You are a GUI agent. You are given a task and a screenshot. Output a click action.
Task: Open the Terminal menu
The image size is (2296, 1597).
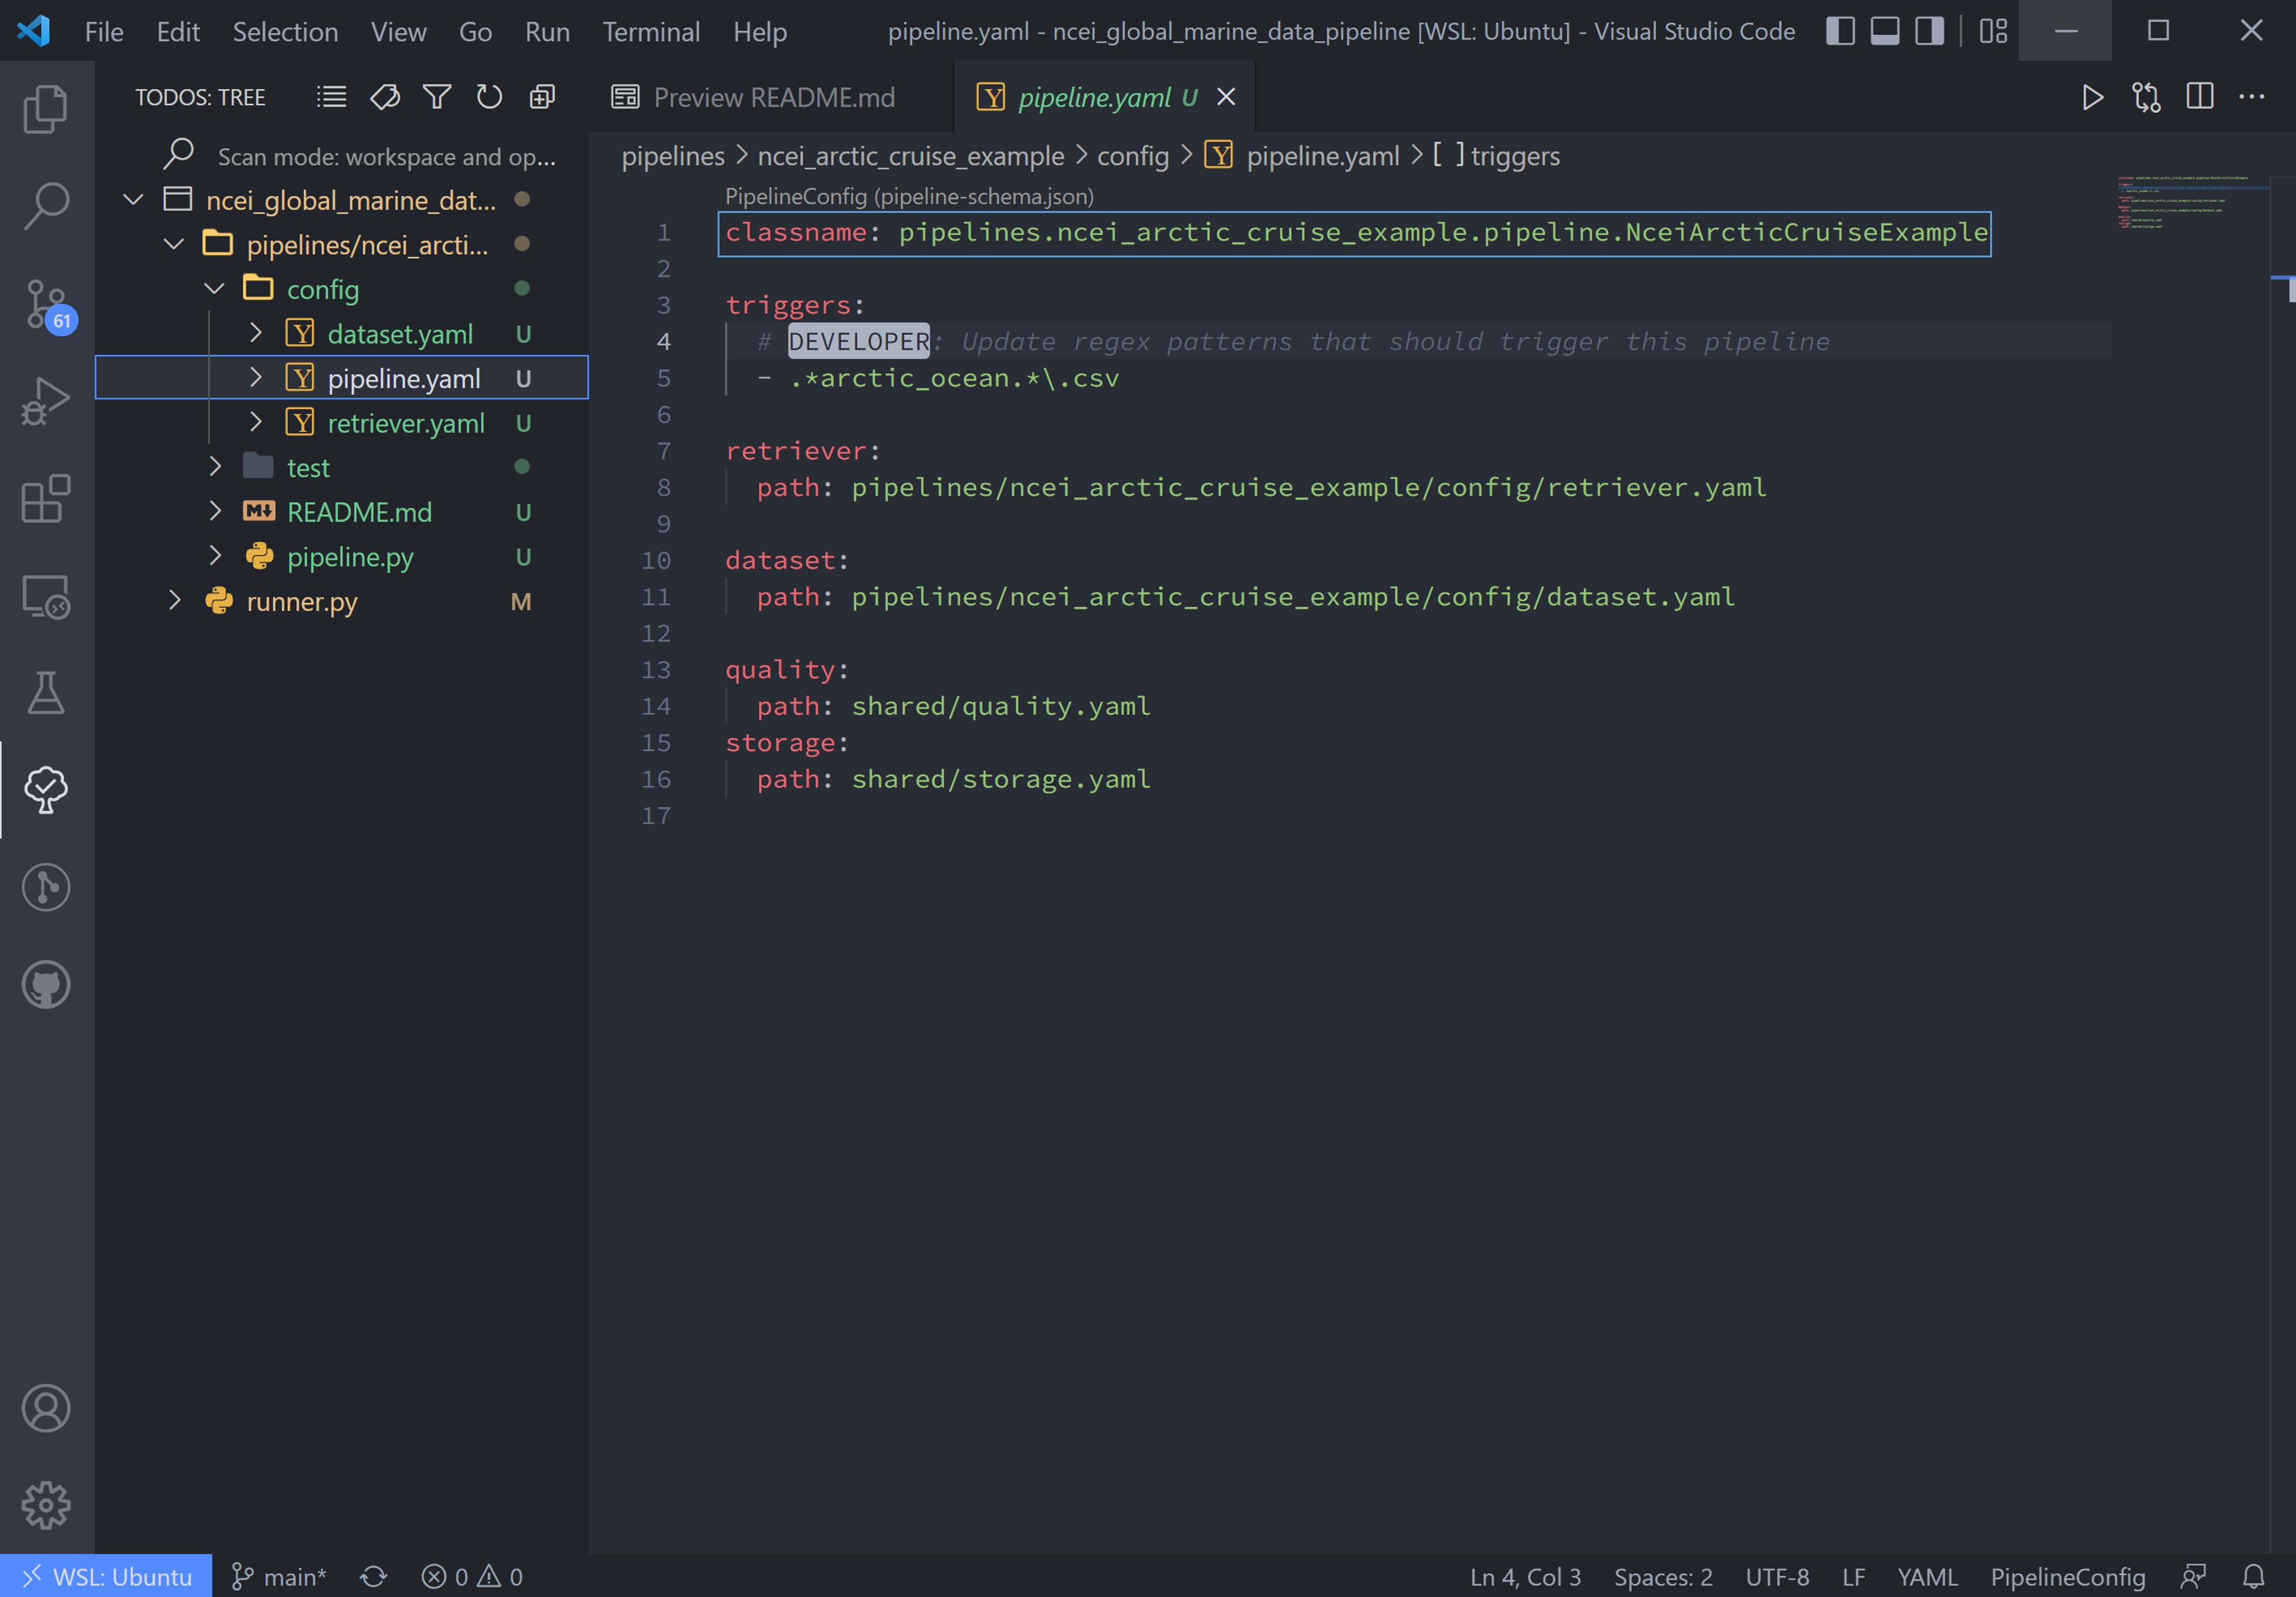click(651, 31)
